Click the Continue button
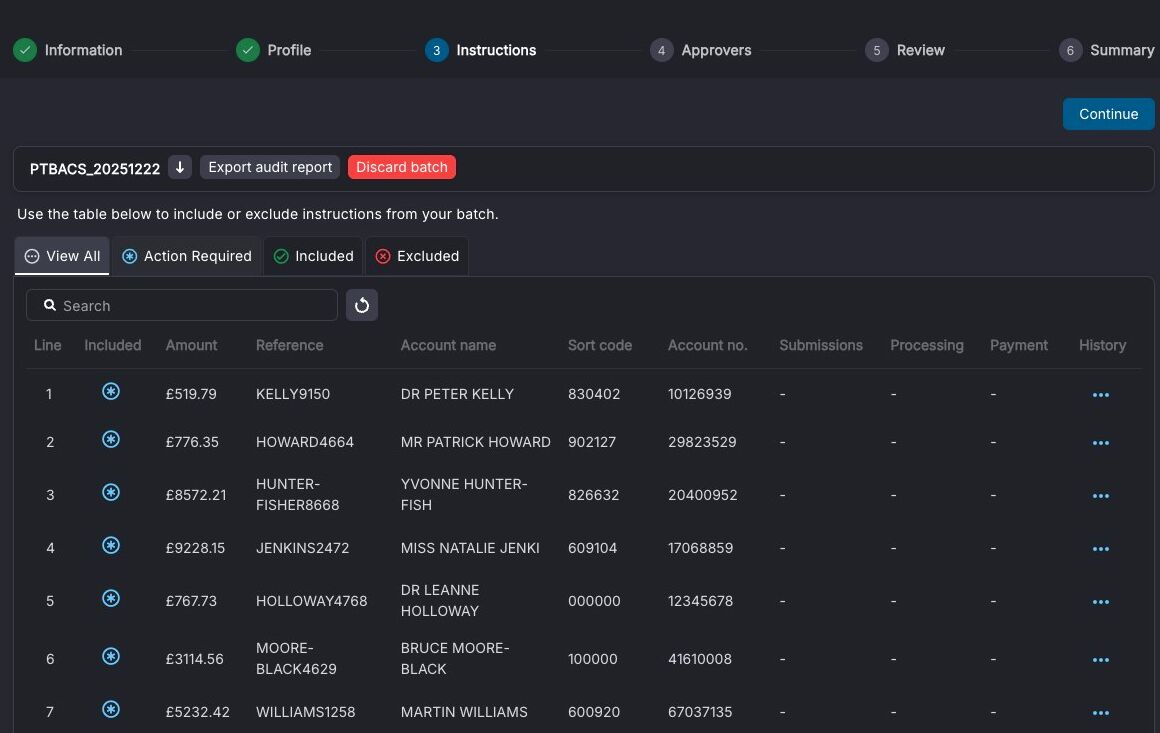Image resolution: width=1160 pixels, height=733 pixels. click(1108, 114)
